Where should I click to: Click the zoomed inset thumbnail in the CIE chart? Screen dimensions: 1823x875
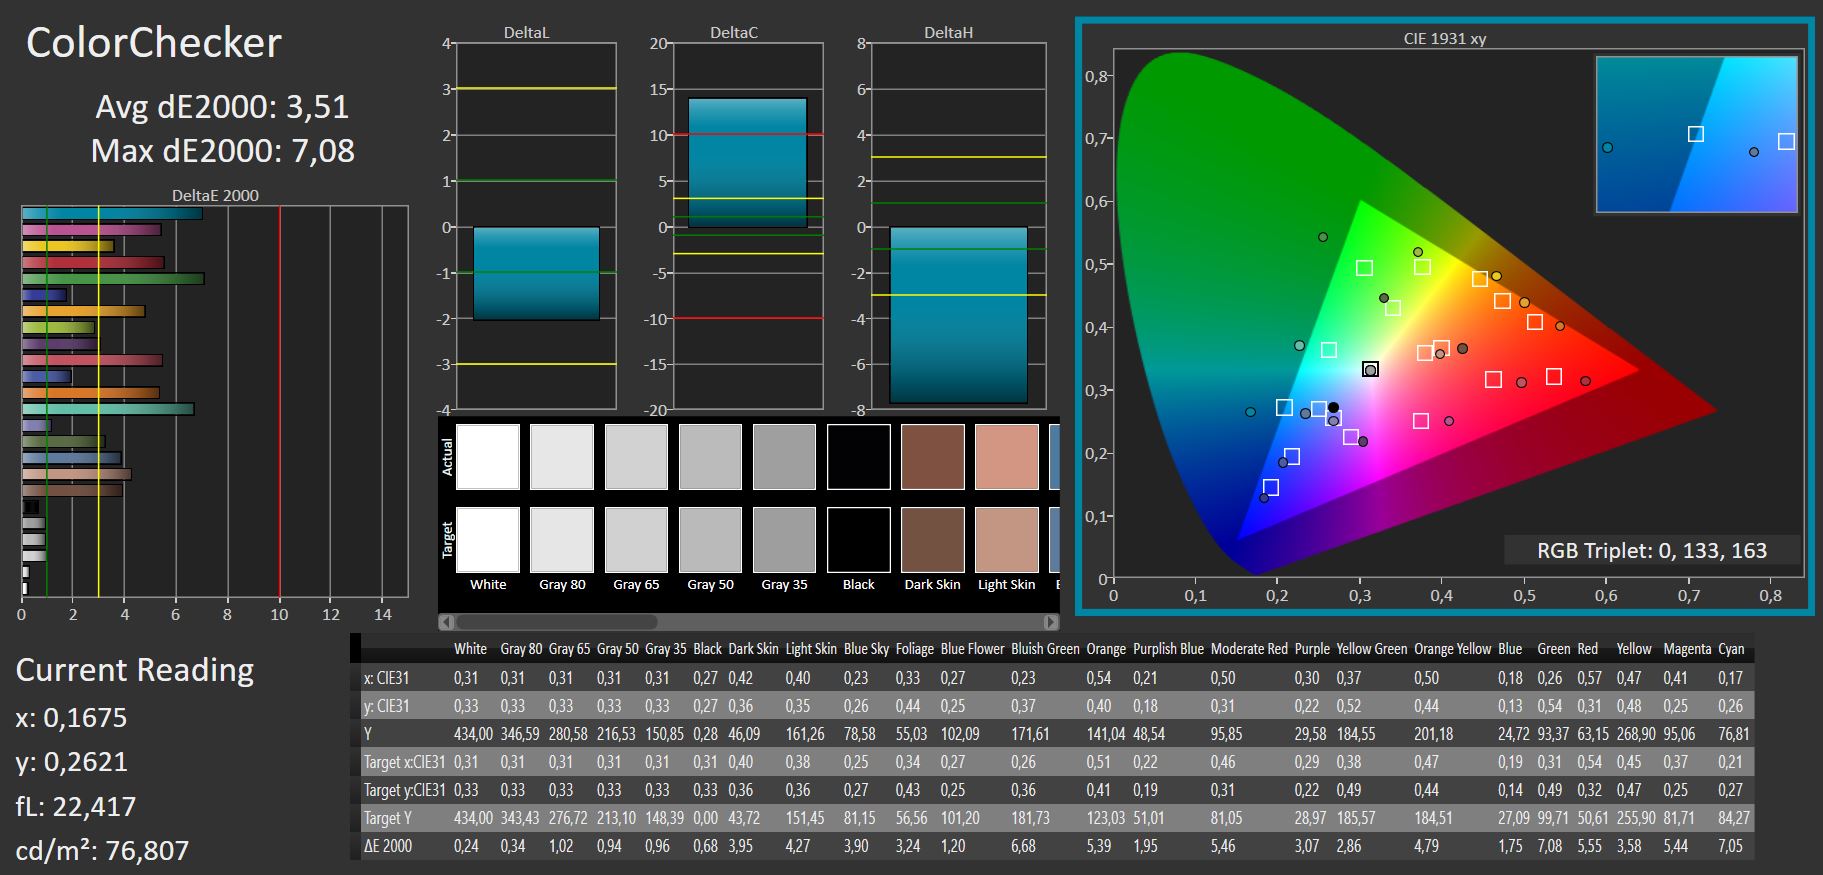(x=1696, y=134)
